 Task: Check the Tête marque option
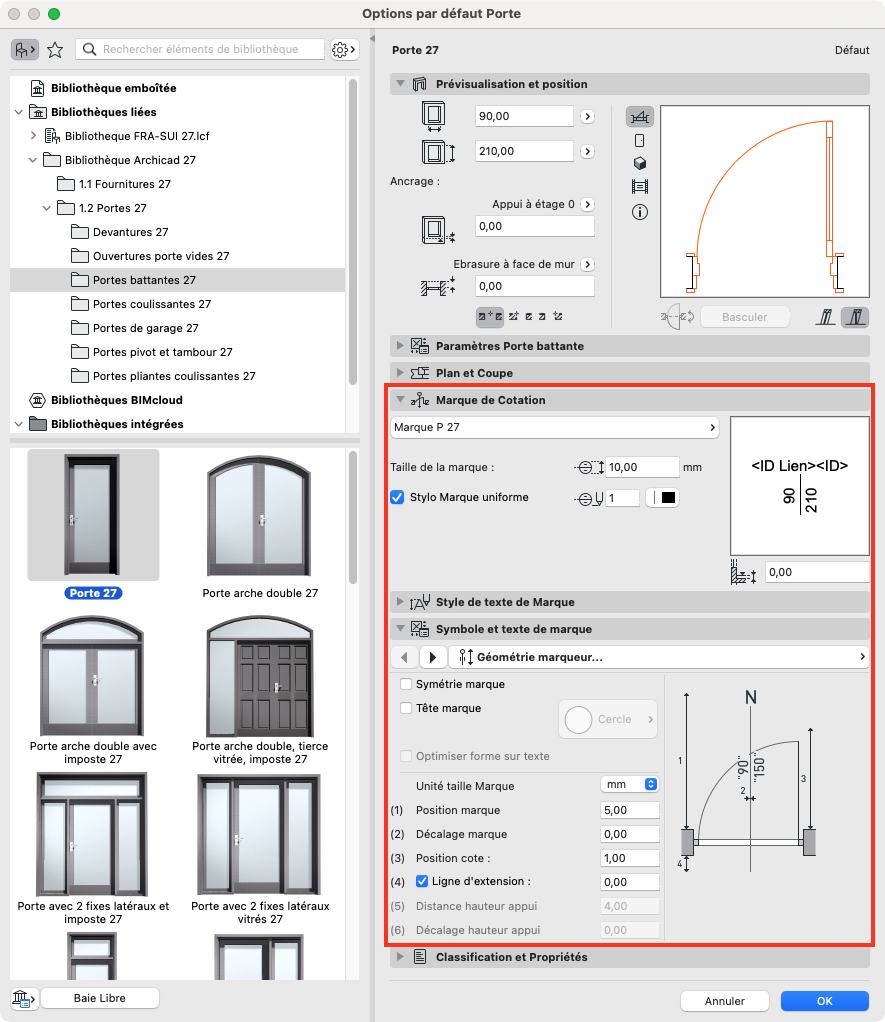tap(406, 708)
